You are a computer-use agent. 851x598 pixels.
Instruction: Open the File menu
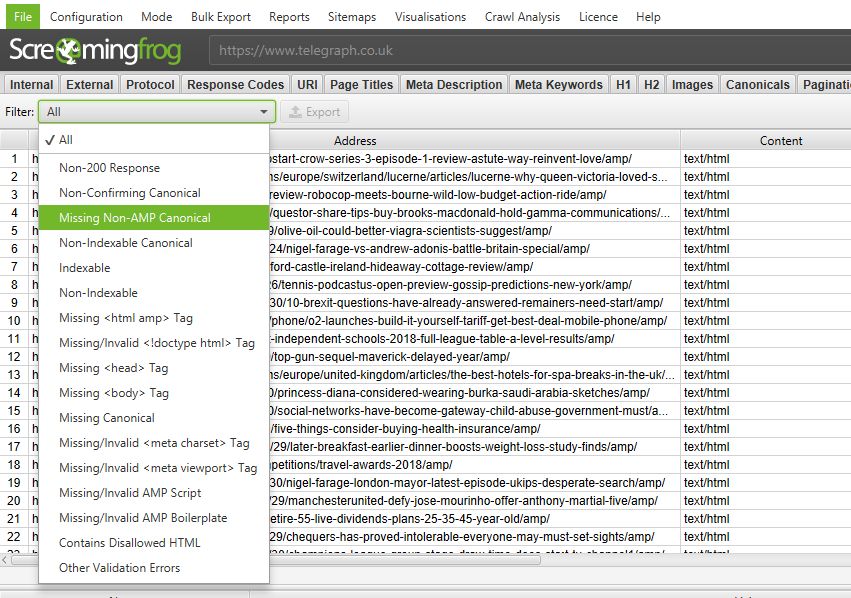(x=21, y=16)
